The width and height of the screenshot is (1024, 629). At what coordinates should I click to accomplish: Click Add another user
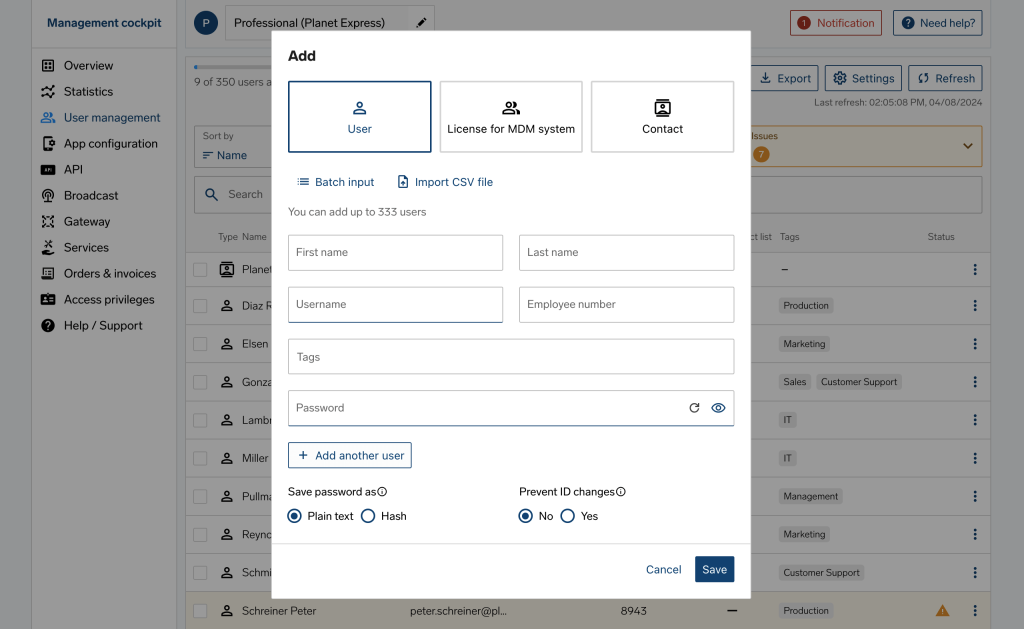(x=349, y=454)
